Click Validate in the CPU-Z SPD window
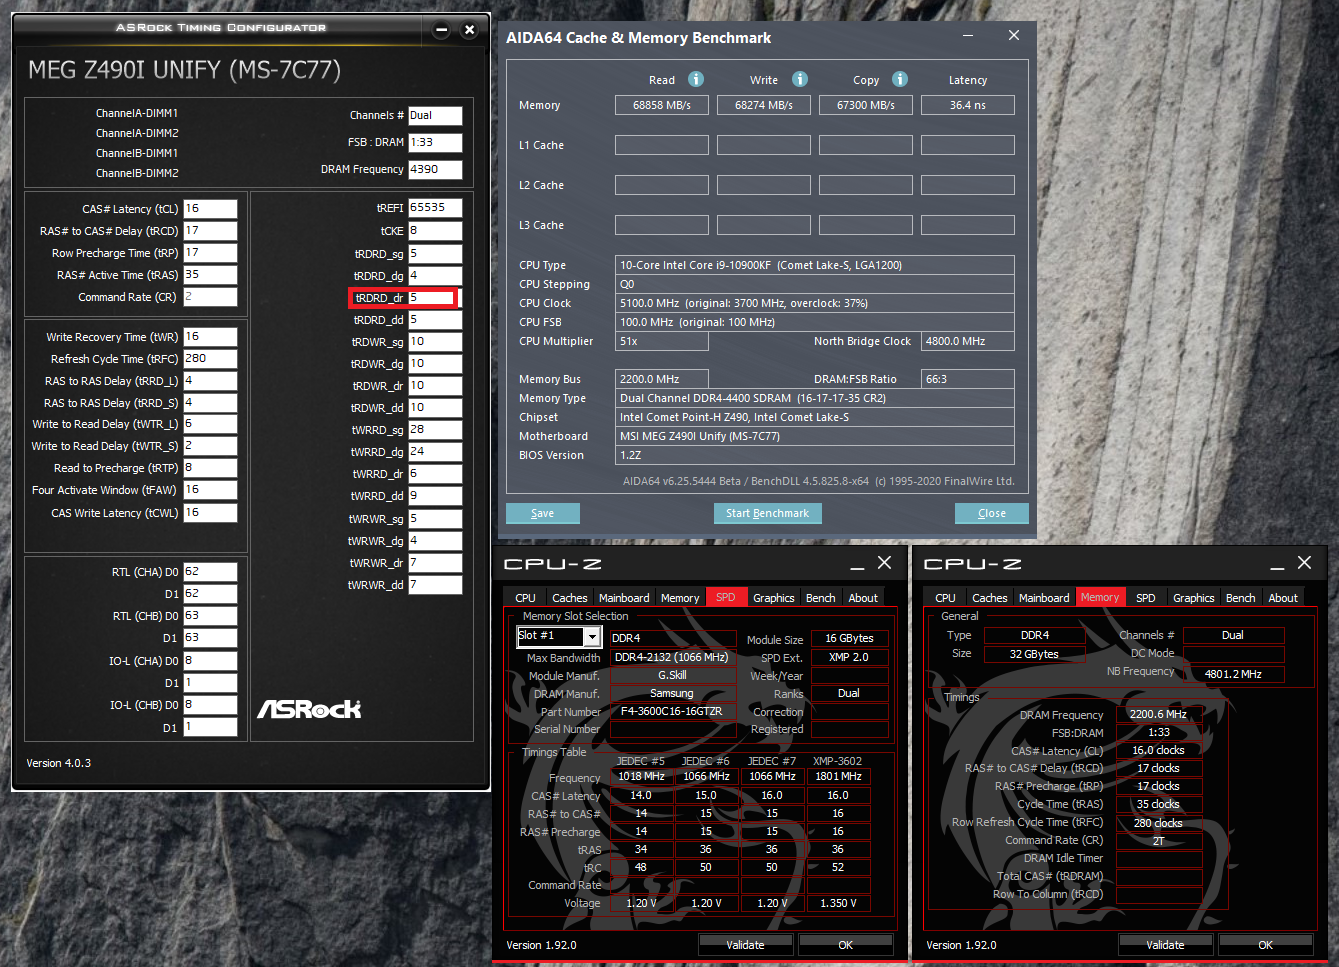Image resolution: width=1339 pixels, height=967 pixels. click(x=745, y=944)
